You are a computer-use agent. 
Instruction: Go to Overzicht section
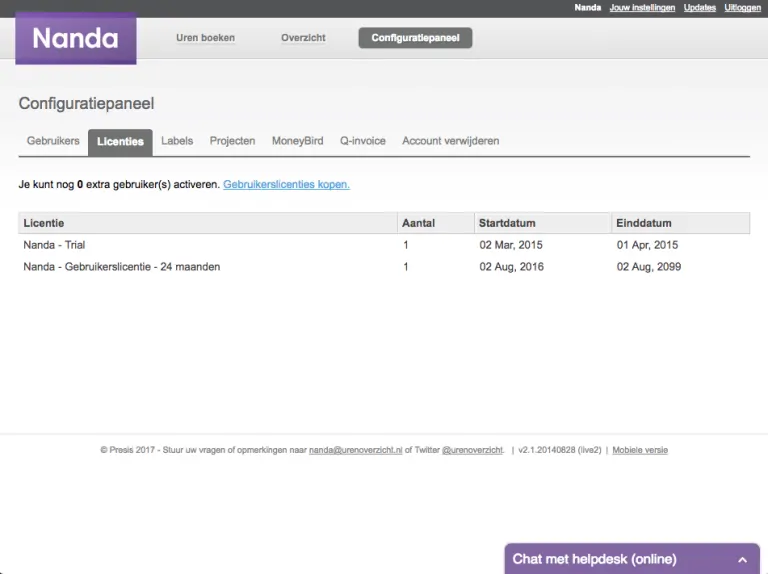point(303,38)
